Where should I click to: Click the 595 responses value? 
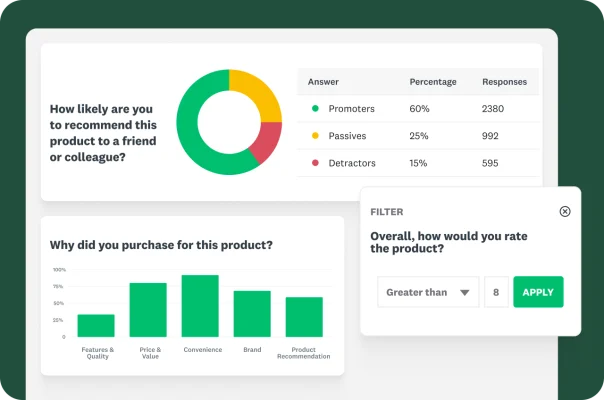490,163
